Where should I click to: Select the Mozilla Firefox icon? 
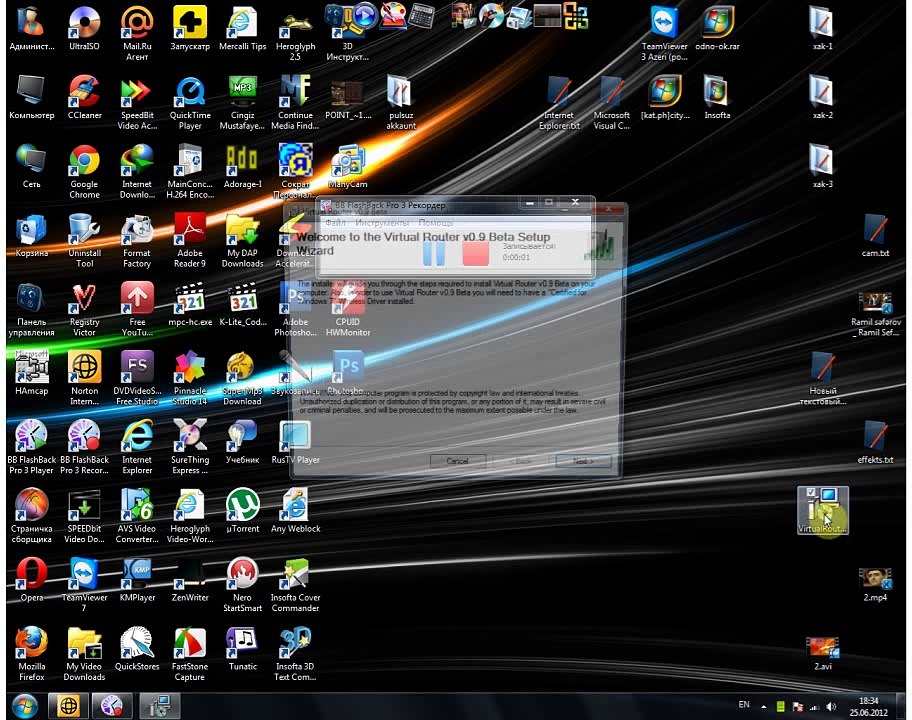pos(31,654)
